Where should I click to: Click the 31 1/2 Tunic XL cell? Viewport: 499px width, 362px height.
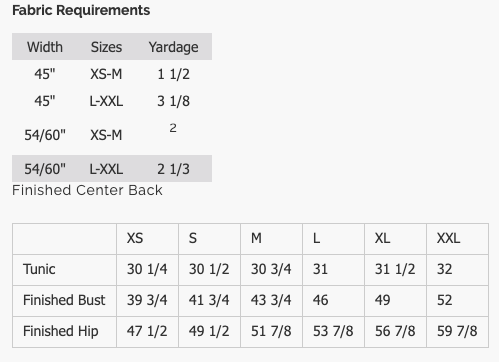[396, 270]
